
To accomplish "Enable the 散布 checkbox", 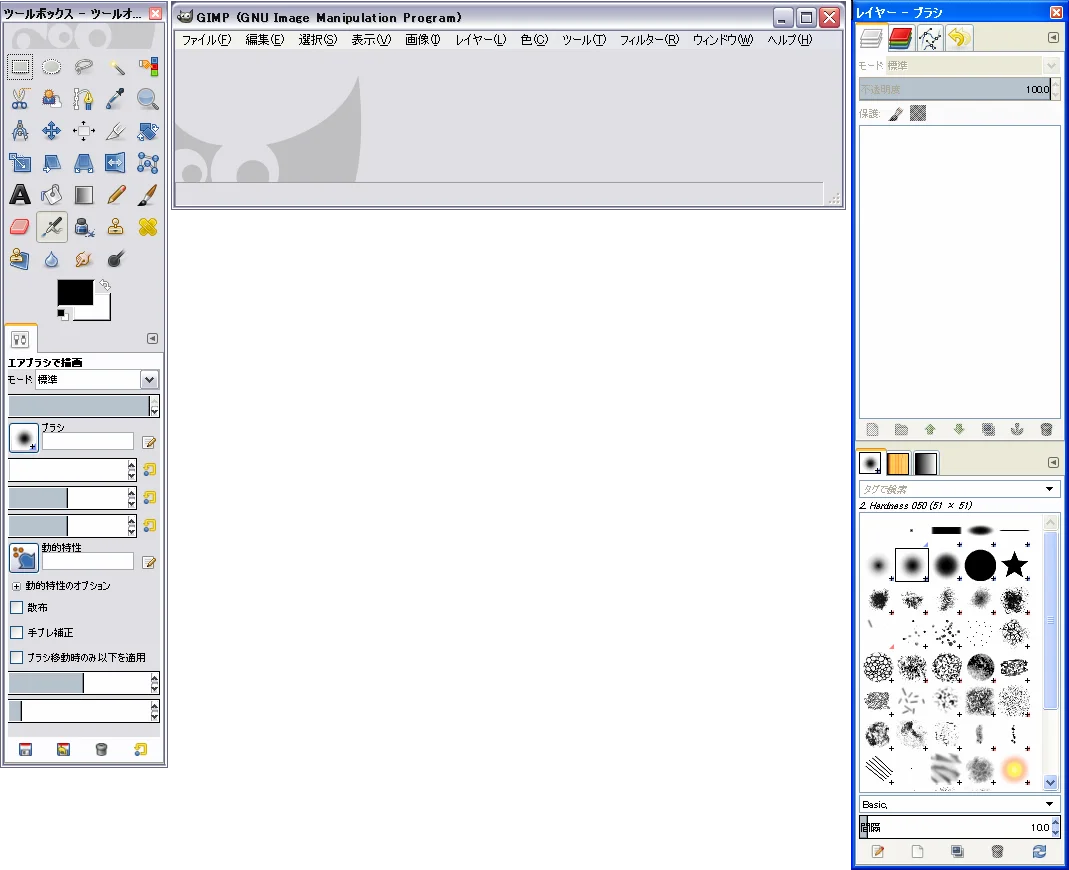I will [17, 608].
